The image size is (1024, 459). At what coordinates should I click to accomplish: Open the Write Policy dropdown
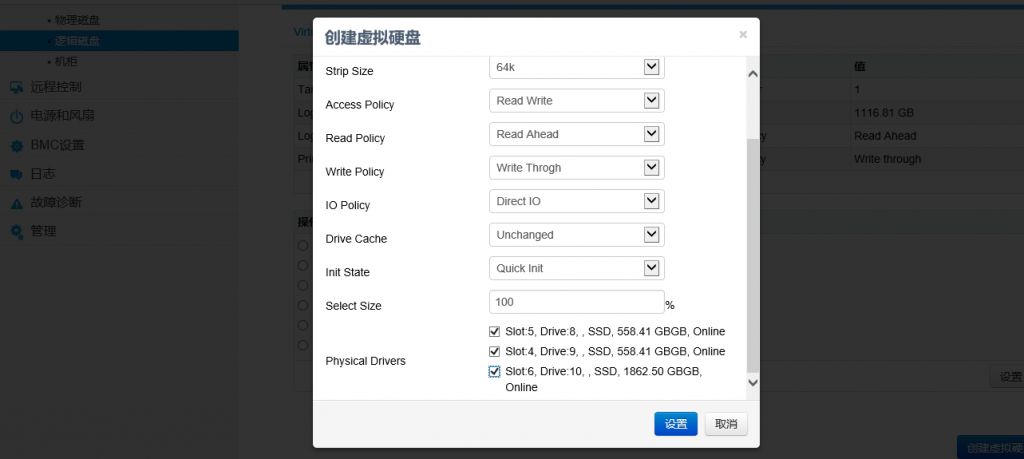tap(651, 168)
